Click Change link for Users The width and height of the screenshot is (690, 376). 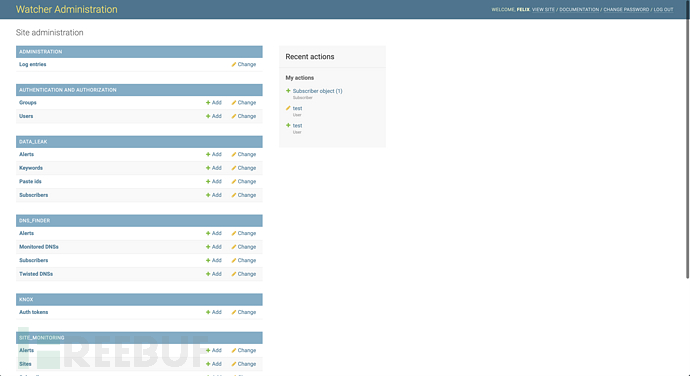click(x=244, y=116)
